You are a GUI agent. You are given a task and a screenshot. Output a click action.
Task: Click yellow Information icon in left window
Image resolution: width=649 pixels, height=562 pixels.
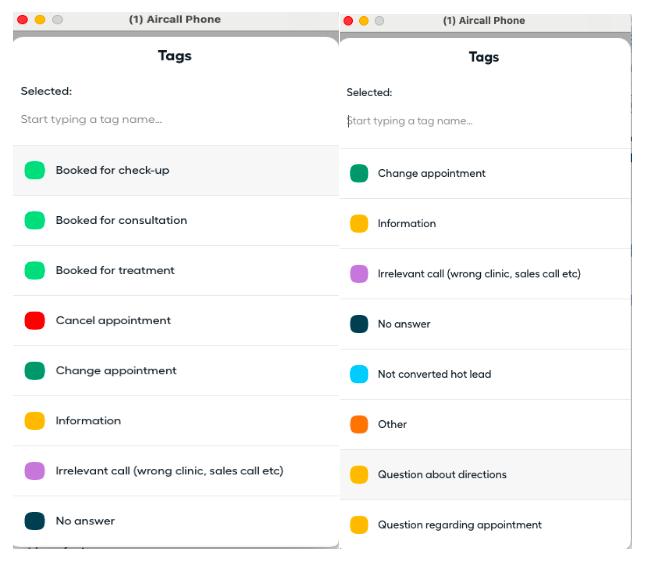[35, 421]
